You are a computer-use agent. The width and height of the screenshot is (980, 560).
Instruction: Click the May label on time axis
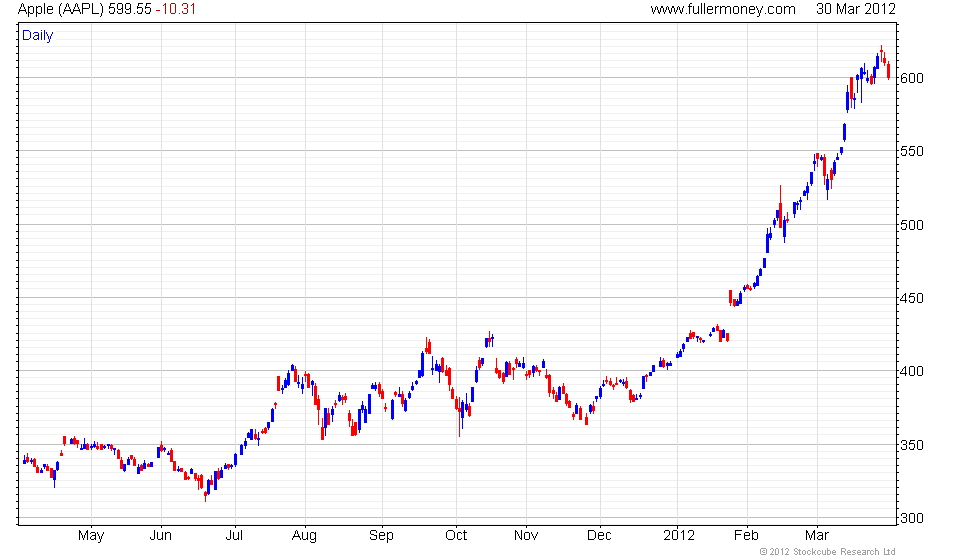coord(91,536)
